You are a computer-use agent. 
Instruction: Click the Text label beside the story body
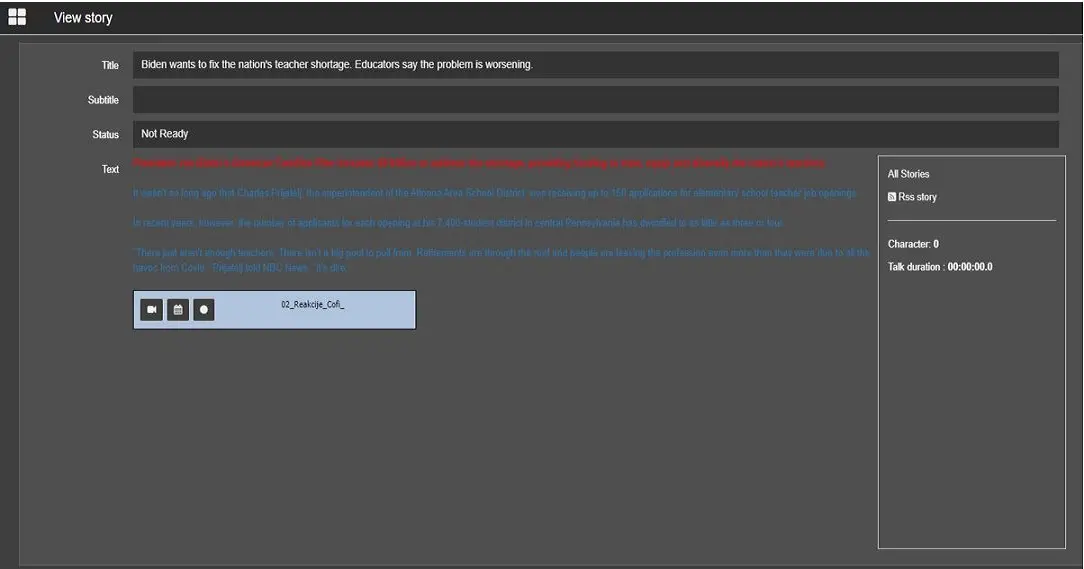coord(110,169)
